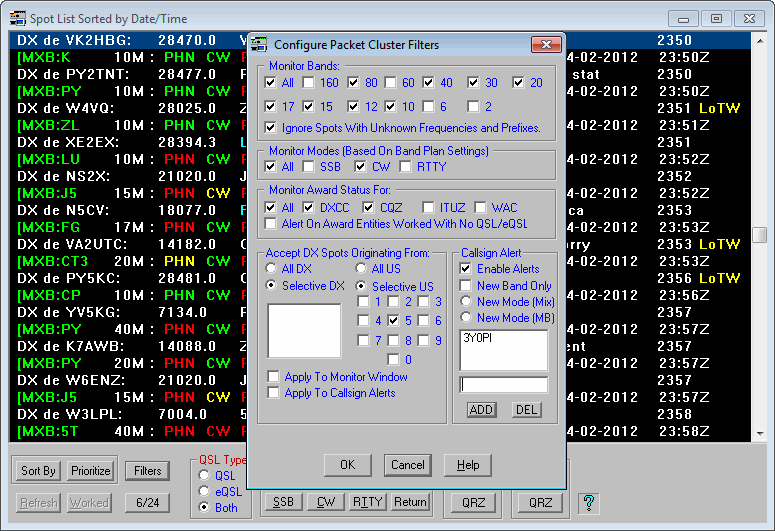Uncheck Enable Alerts in Callsign Alert

click(x=467, y=269)
